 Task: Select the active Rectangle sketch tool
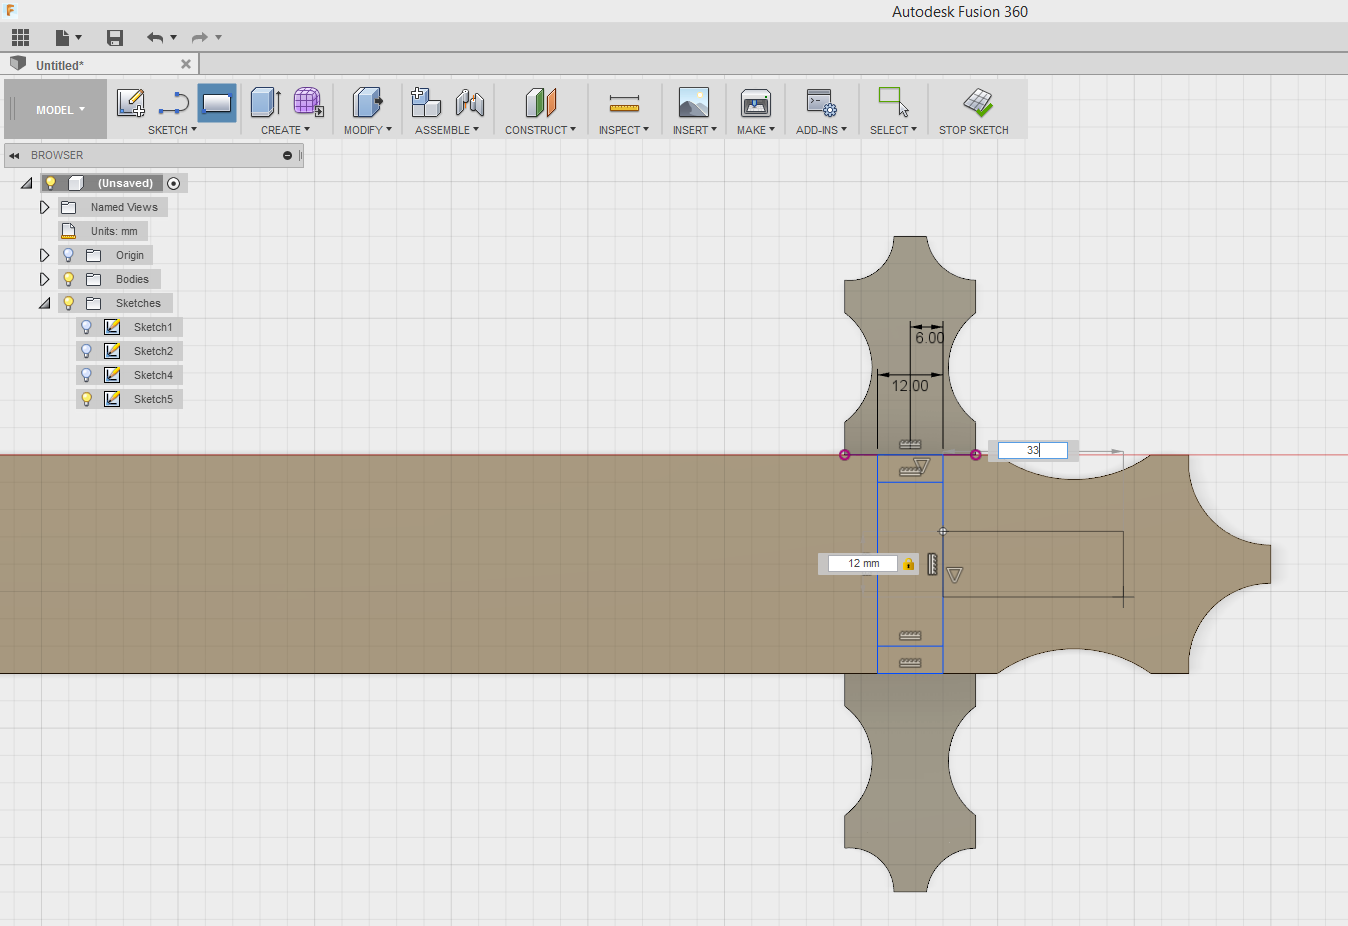(x=217, y=103)
